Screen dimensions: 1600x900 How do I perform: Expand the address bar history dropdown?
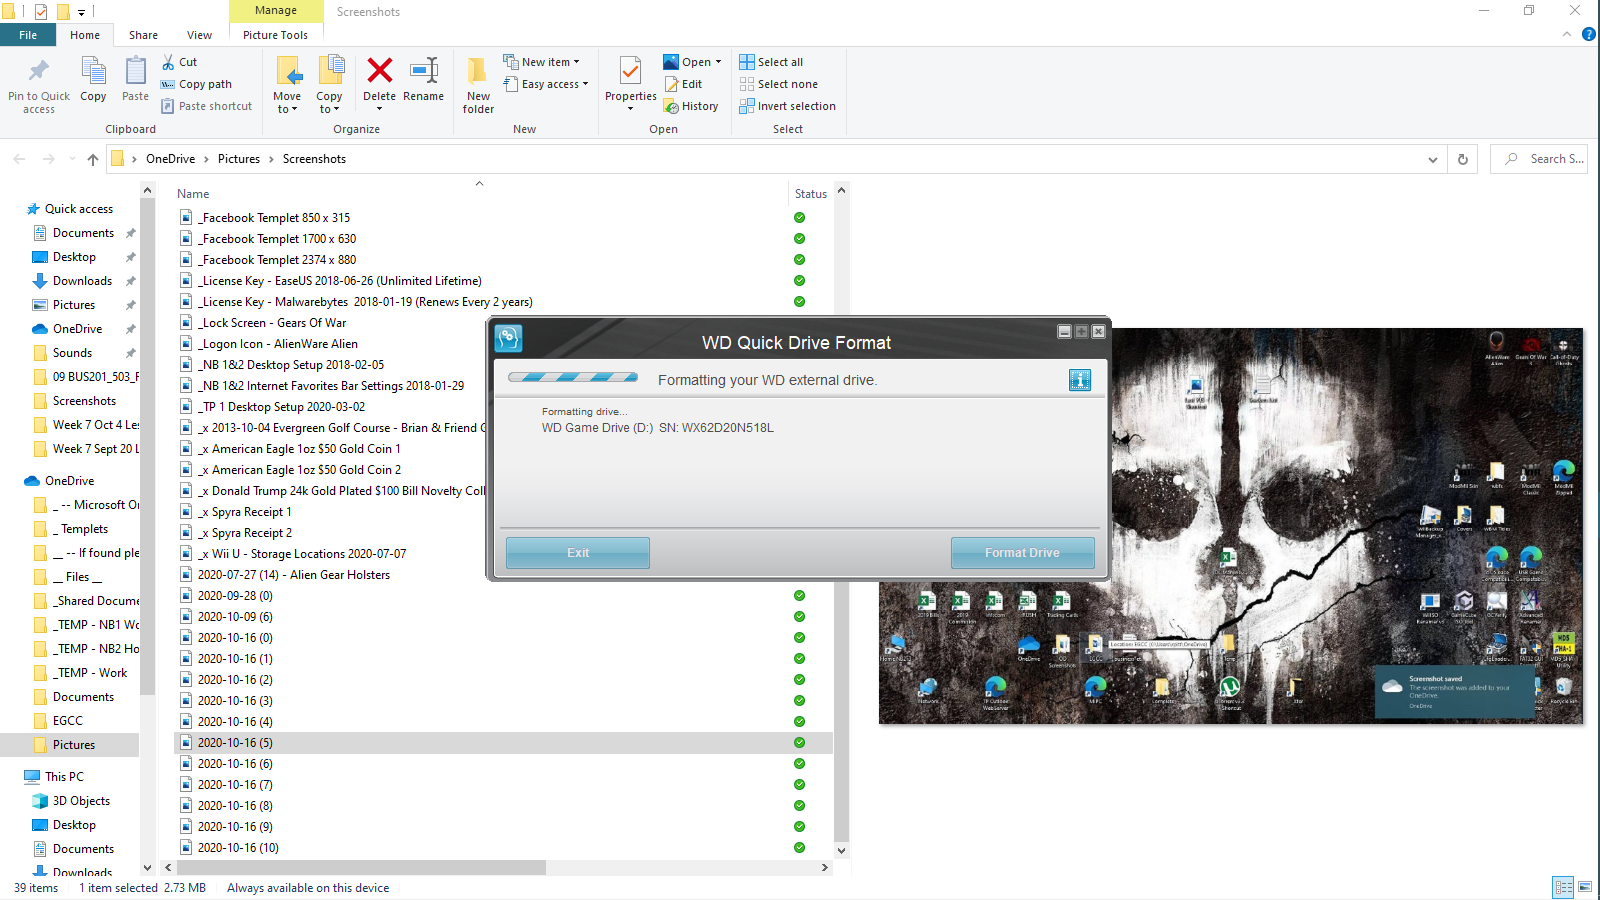tap(1433, 159)
